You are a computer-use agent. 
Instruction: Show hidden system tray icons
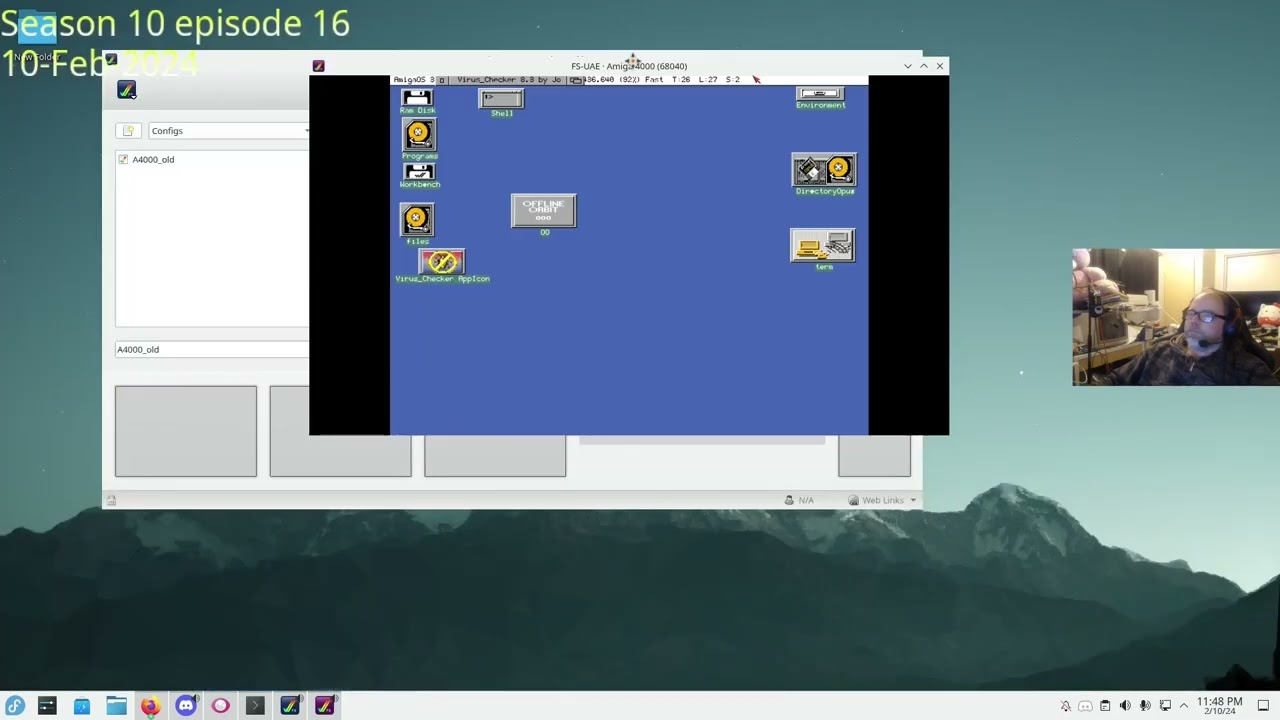[x=1184, y=706]
